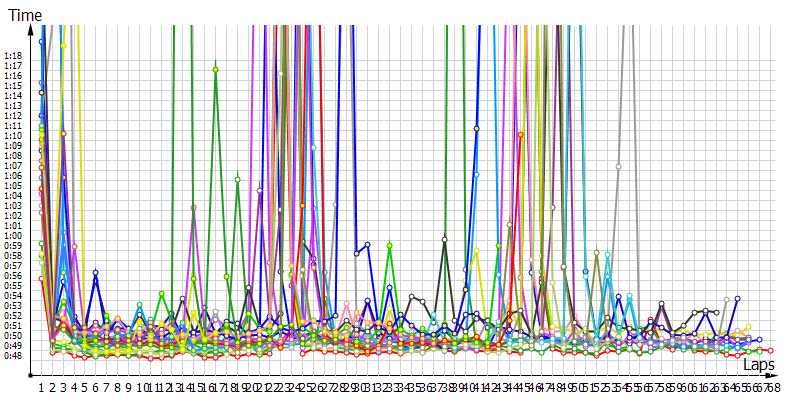The width and height of the screenshot is (800, 400).
Task: Click the dark blue end point at lap 65
Action: pyautogui.click(x=737, y=298)
